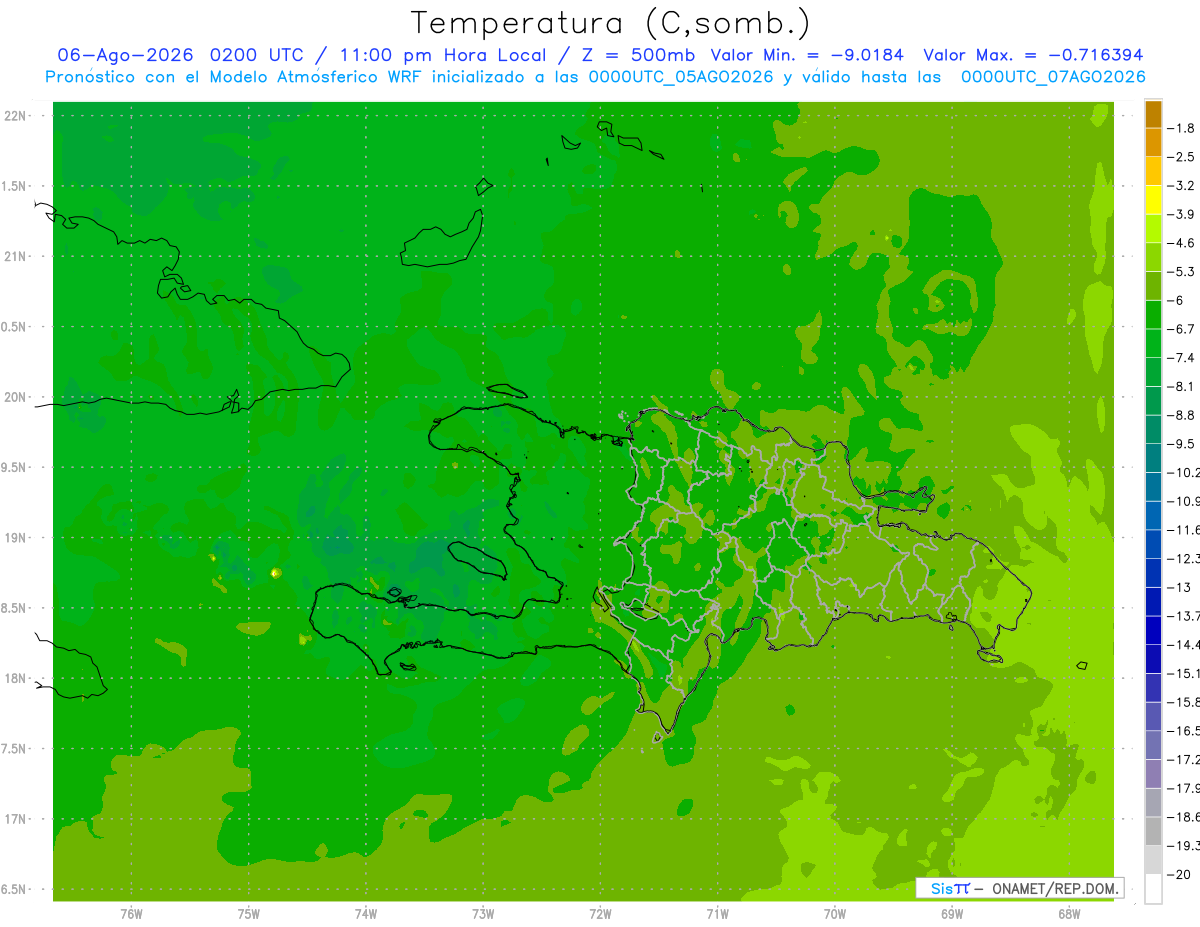Click the "Z = 500mb" pressure level text
The height and width of the screenshot is (927, 1200).
point(640,55)
